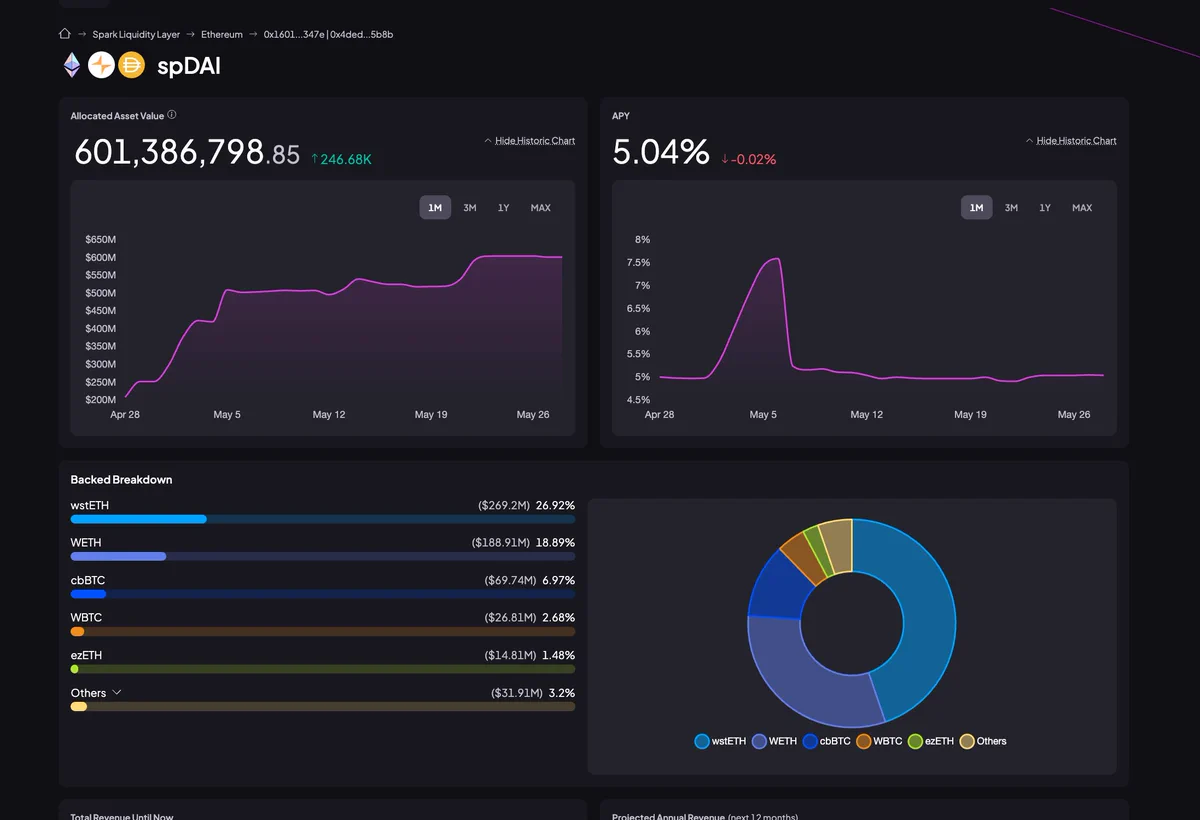Click the cbBTC progress bar
The image size is (1200, 820).
[323, 594]
